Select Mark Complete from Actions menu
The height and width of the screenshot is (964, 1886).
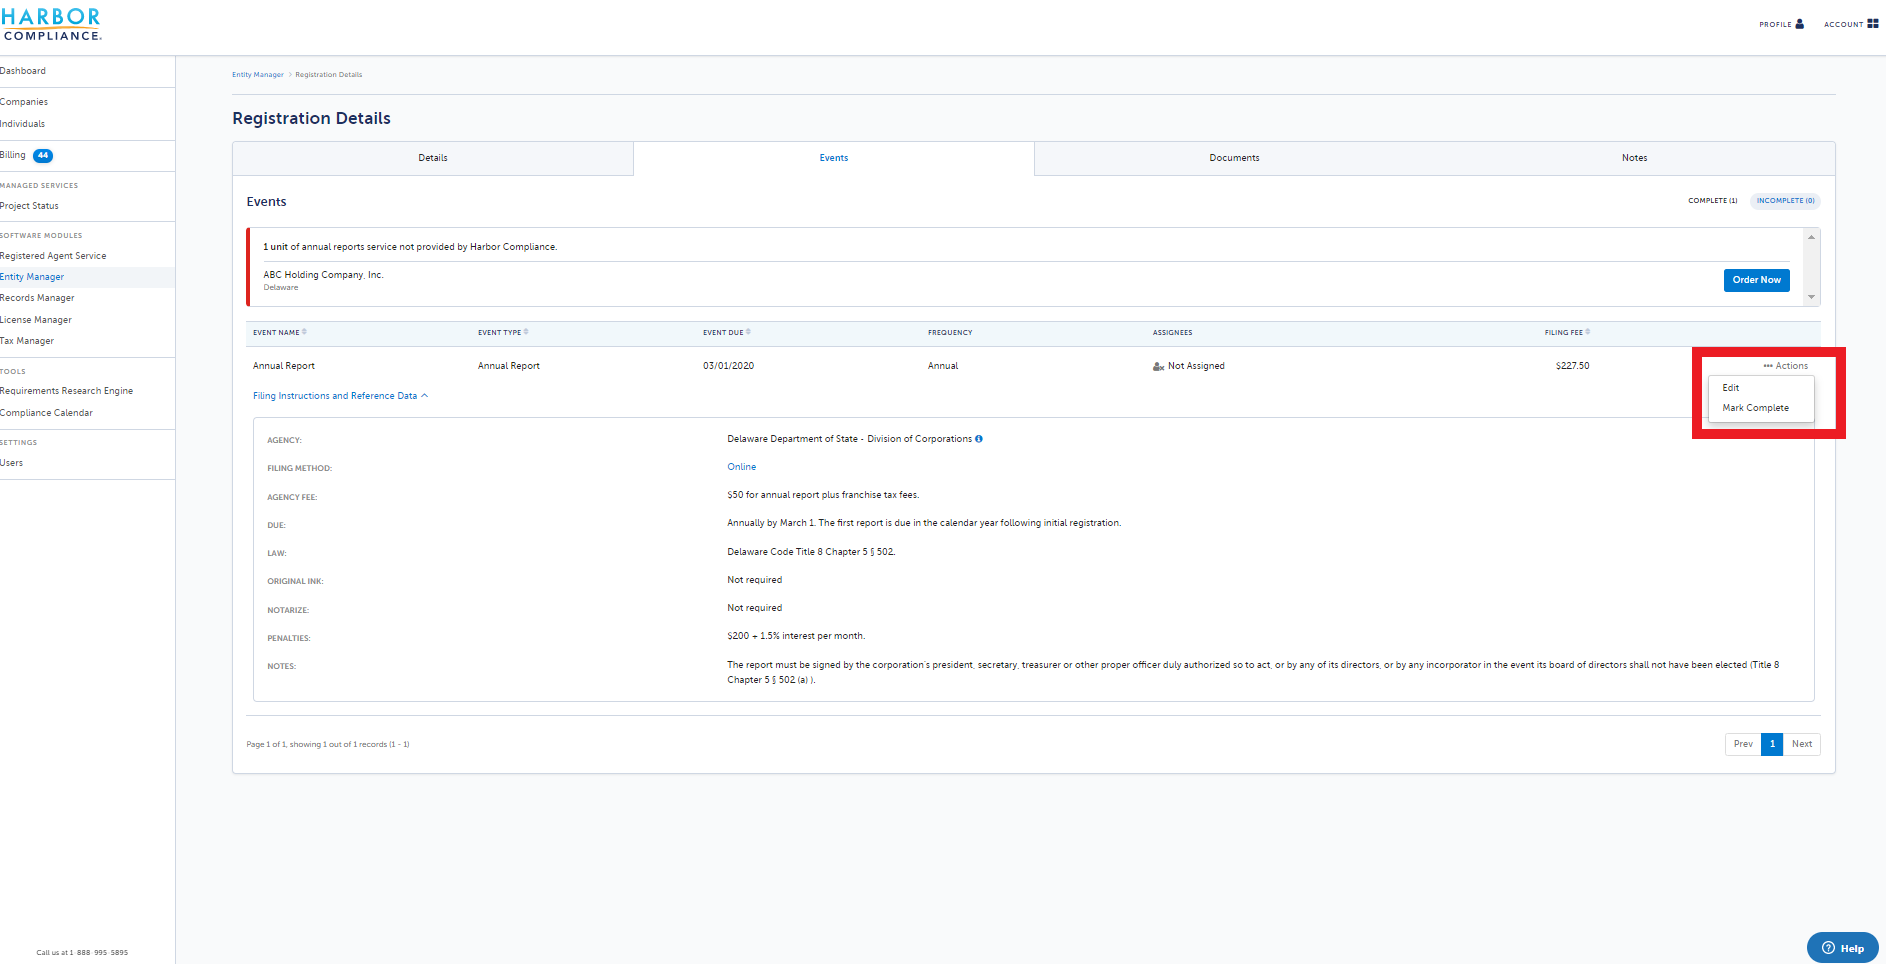pyautogui.click(x=1756, y=408)
